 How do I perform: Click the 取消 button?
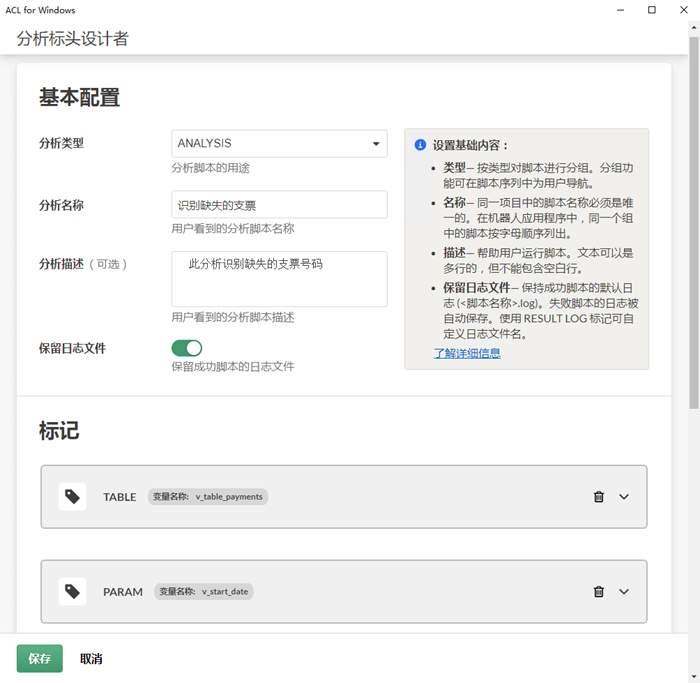click(91, 659)
